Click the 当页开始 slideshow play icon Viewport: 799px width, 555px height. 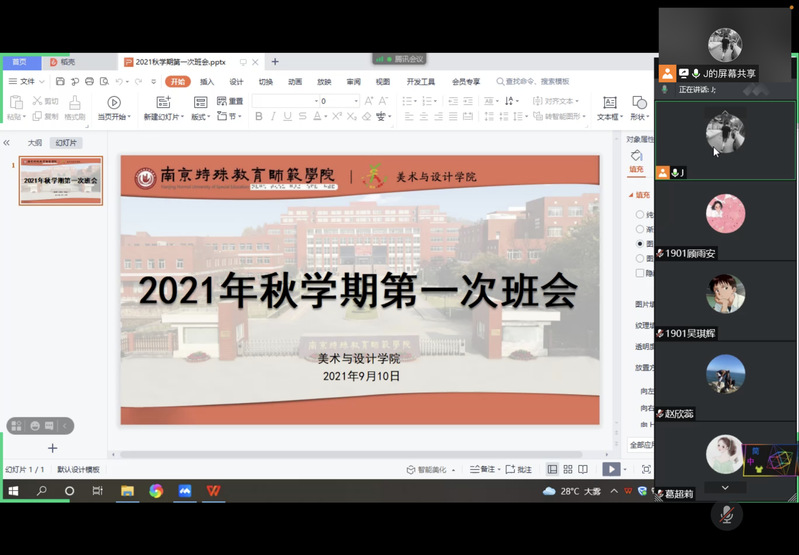[113, 103]
